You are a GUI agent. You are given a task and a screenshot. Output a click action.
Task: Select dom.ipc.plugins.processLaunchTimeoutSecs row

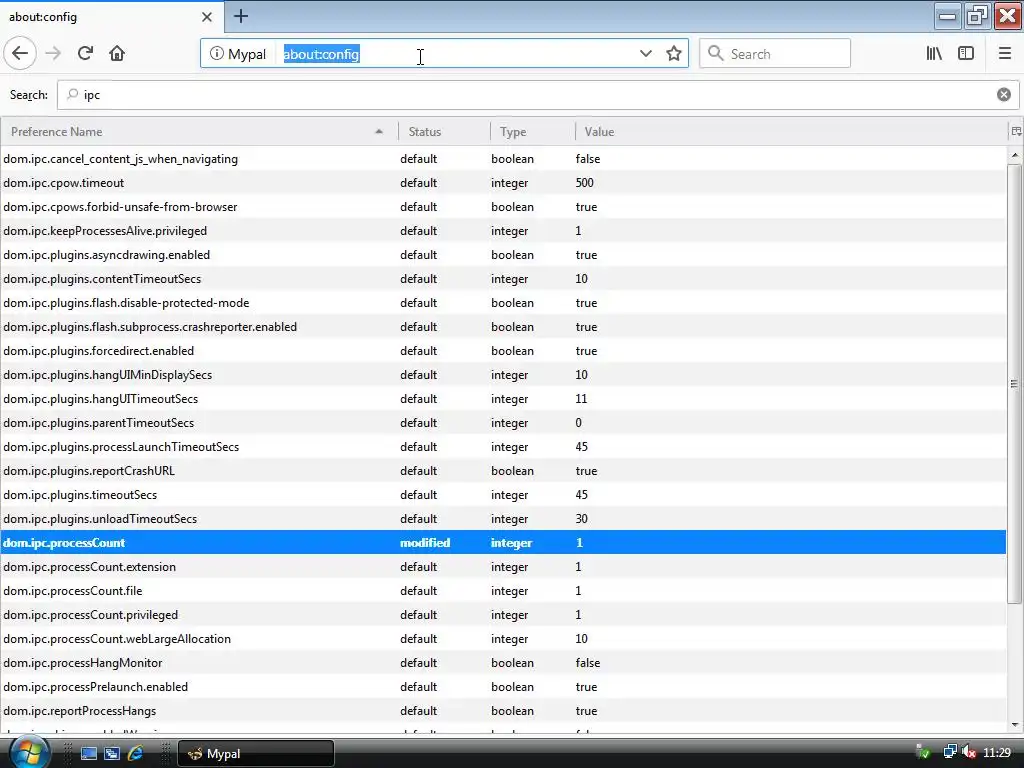point(503,447)
